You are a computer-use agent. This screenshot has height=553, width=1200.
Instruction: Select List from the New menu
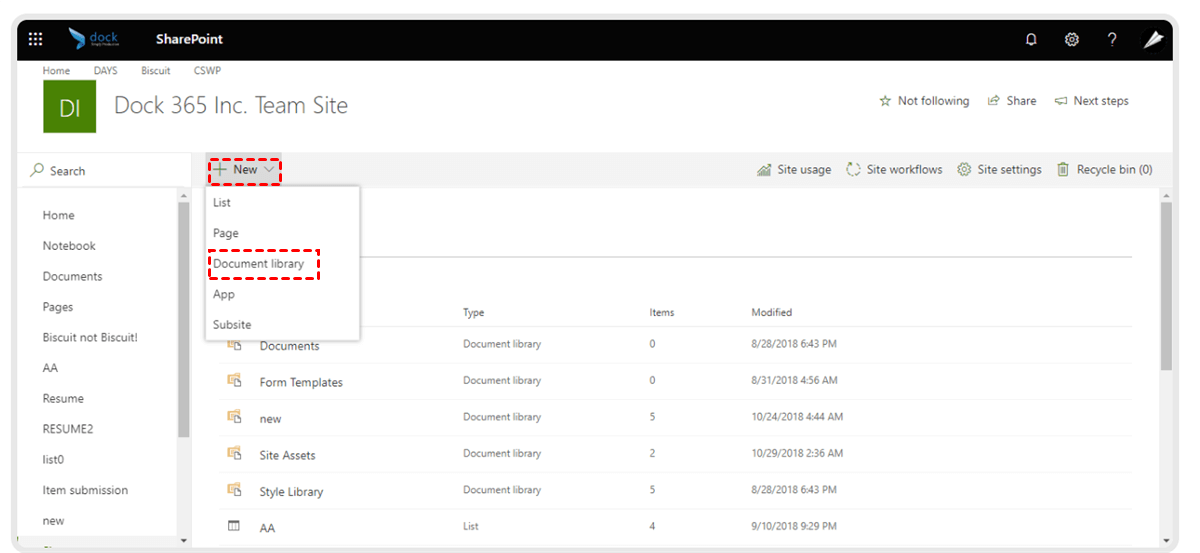[x=222, y=203]
